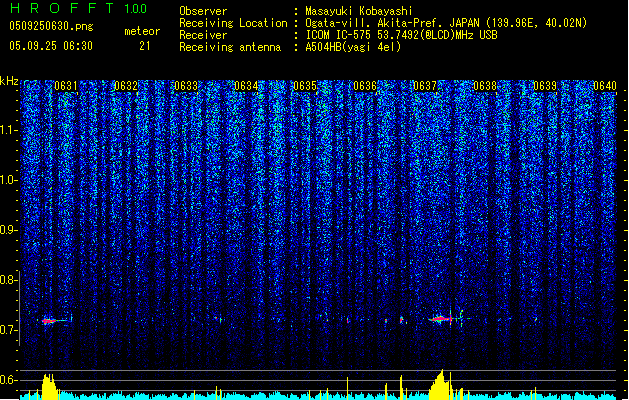Click the large red meteor echo near 0637
Viewport: 629px width, 400px height.
(440, 319)
